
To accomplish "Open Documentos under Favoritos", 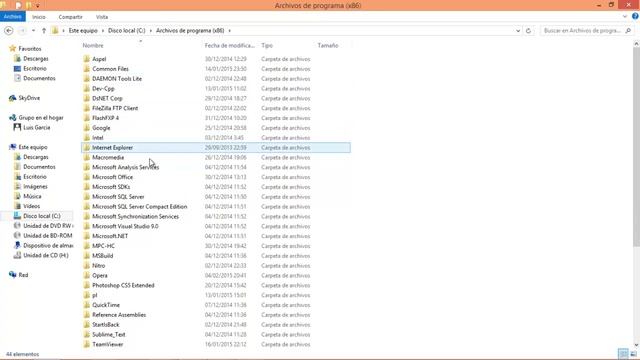I will [x=39, y=78].
